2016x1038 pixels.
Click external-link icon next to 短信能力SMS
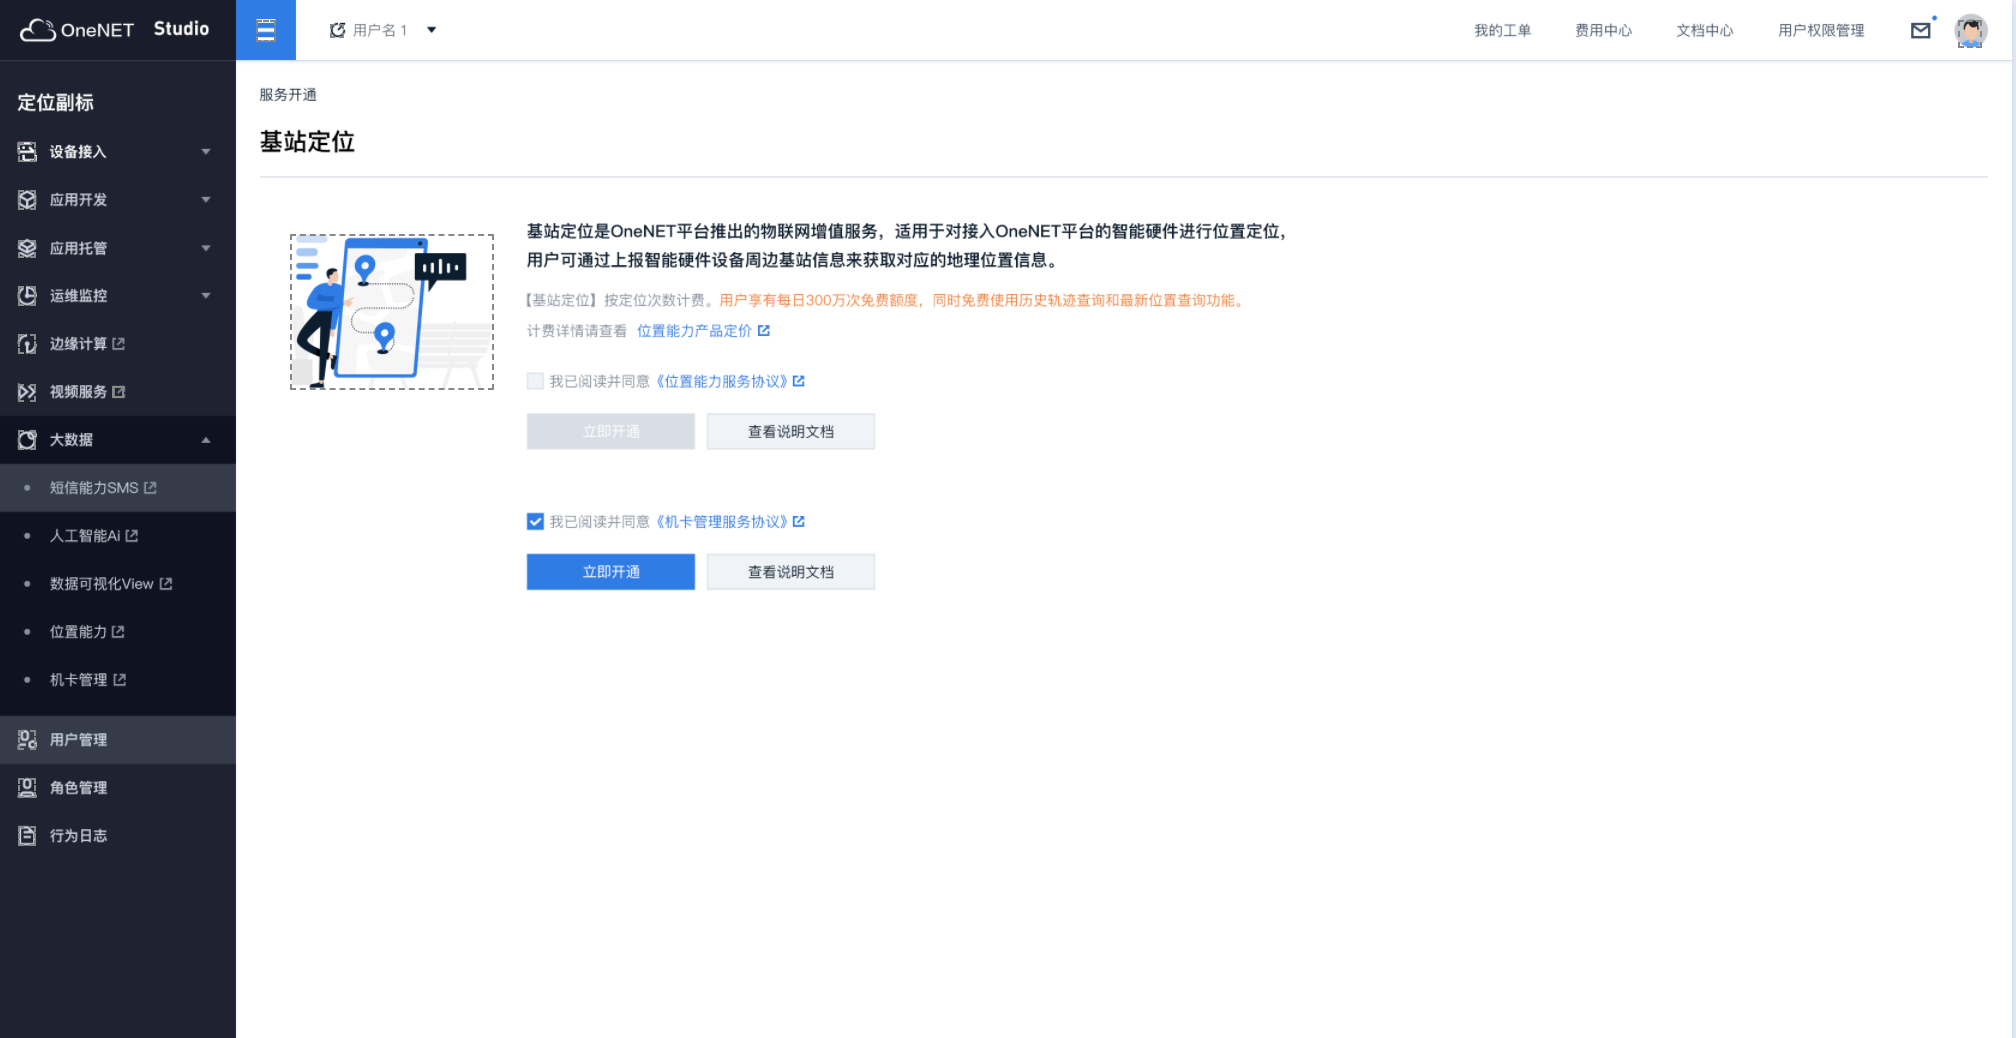(151, 488)
